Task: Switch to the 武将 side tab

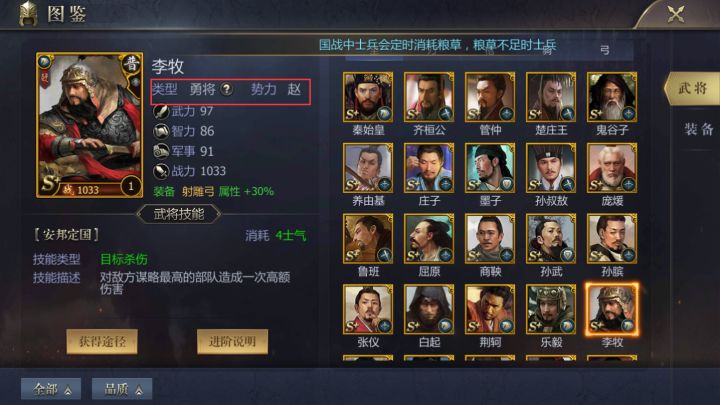Action: click(x=692, y=88)
